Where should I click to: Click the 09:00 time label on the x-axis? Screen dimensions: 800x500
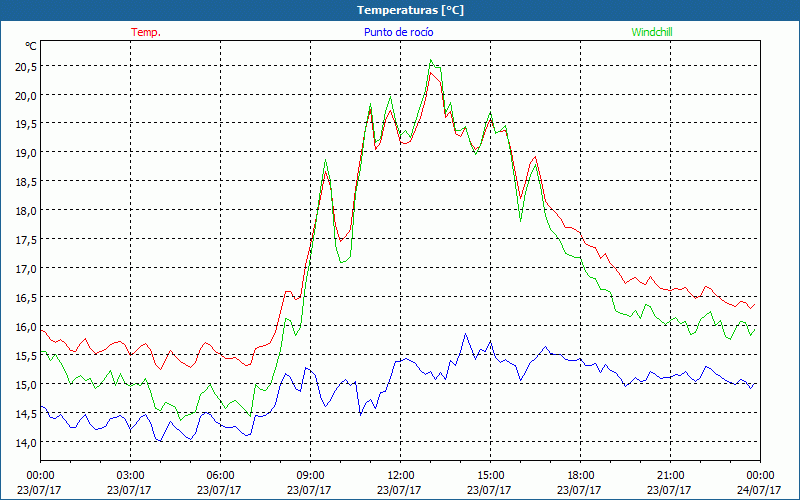pyautogui.click(x=310, y=476)
